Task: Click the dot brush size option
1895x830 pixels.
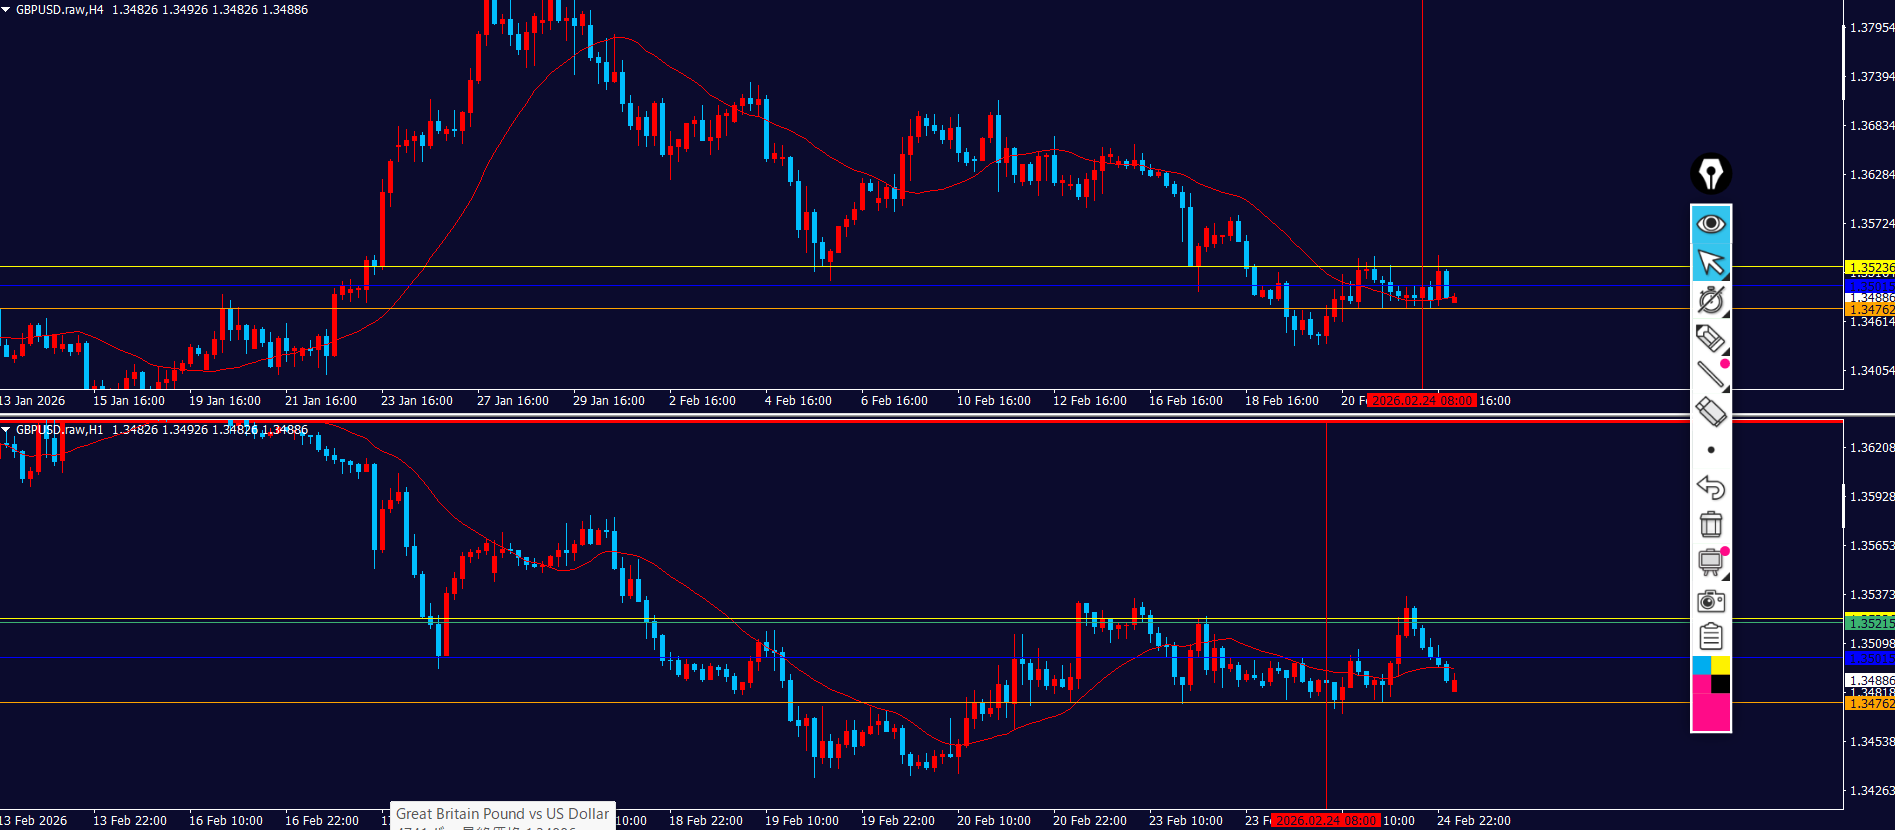Action: 1710,450
